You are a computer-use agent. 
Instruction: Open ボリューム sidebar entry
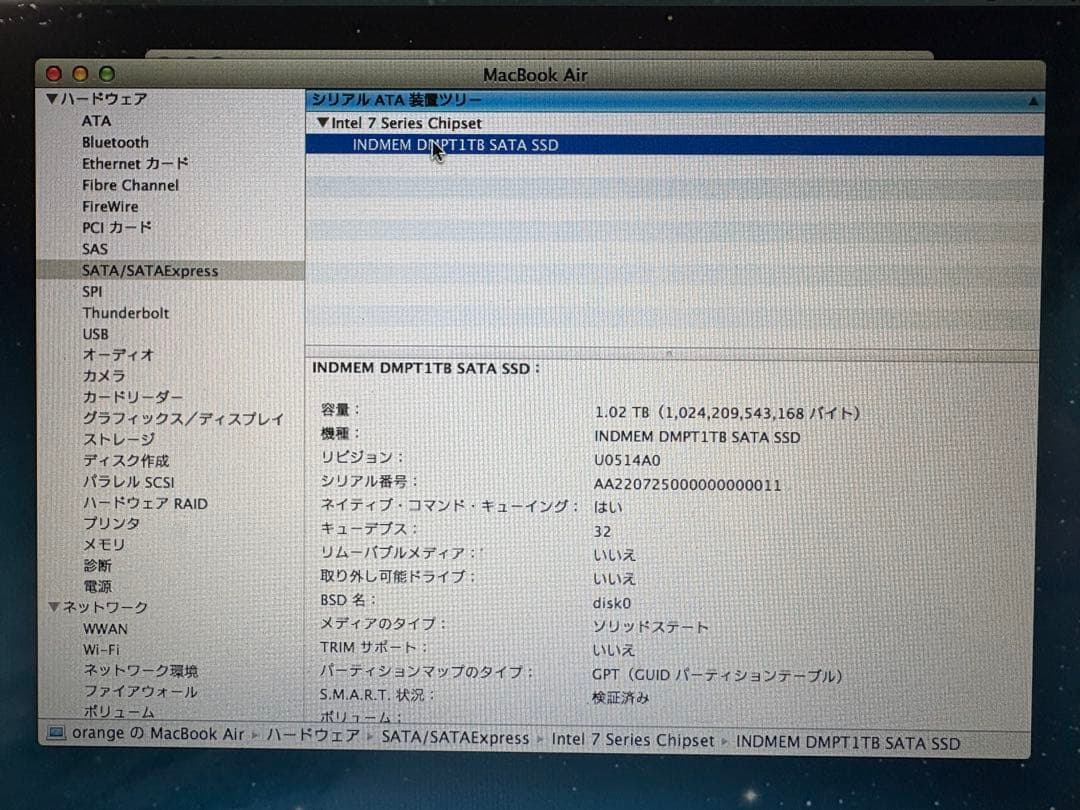pyautogui.click(x=119, y=712)
